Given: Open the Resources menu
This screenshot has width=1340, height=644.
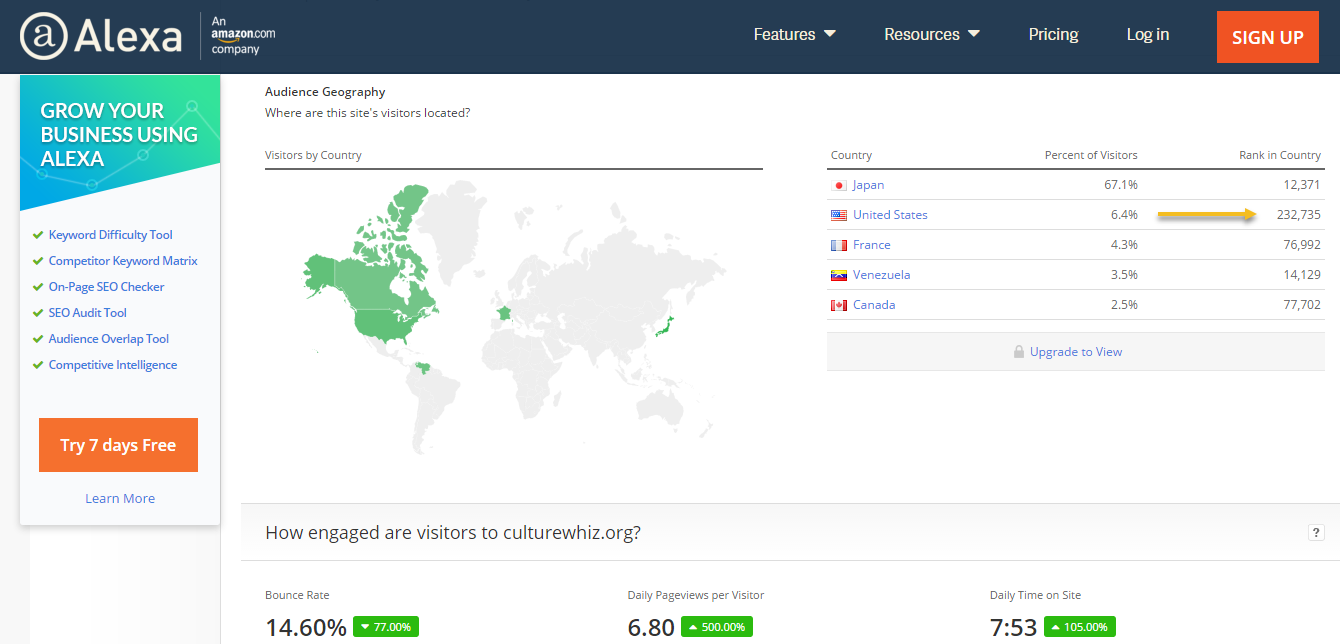Looking at the screenshot, I should pos(932,34).
